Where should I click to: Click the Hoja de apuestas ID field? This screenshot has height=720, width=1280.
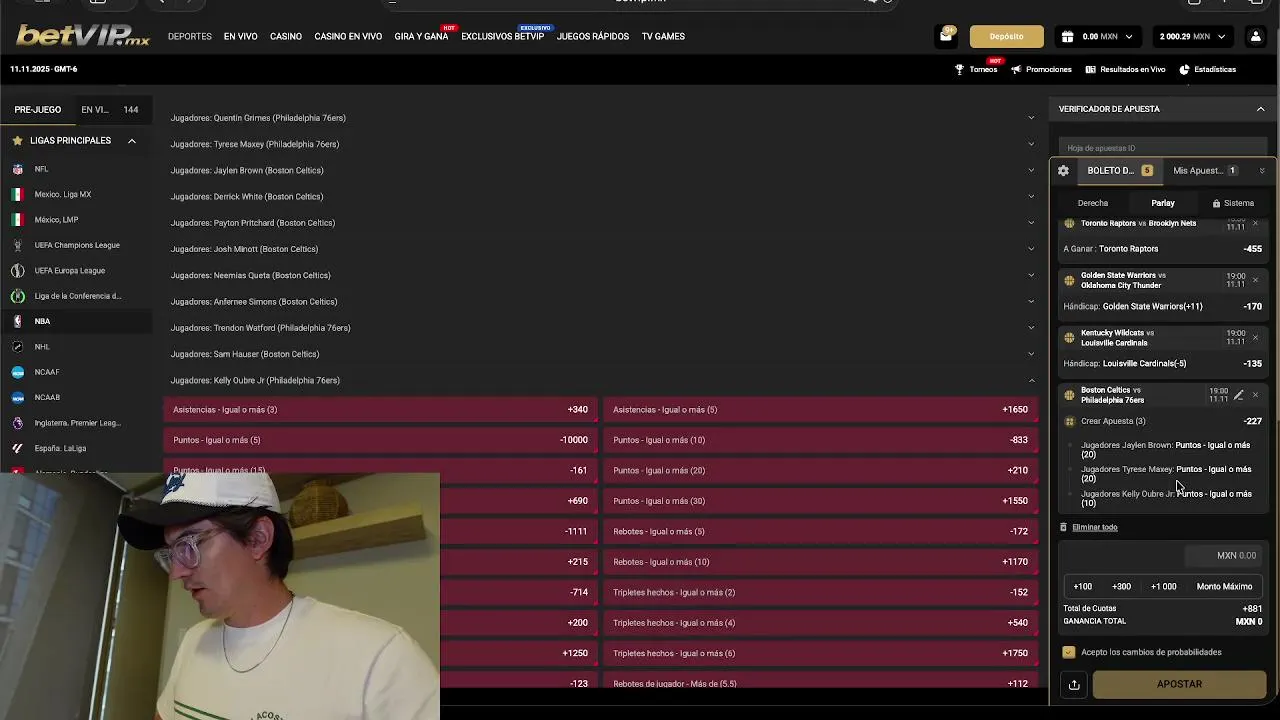click(1162, 148)
